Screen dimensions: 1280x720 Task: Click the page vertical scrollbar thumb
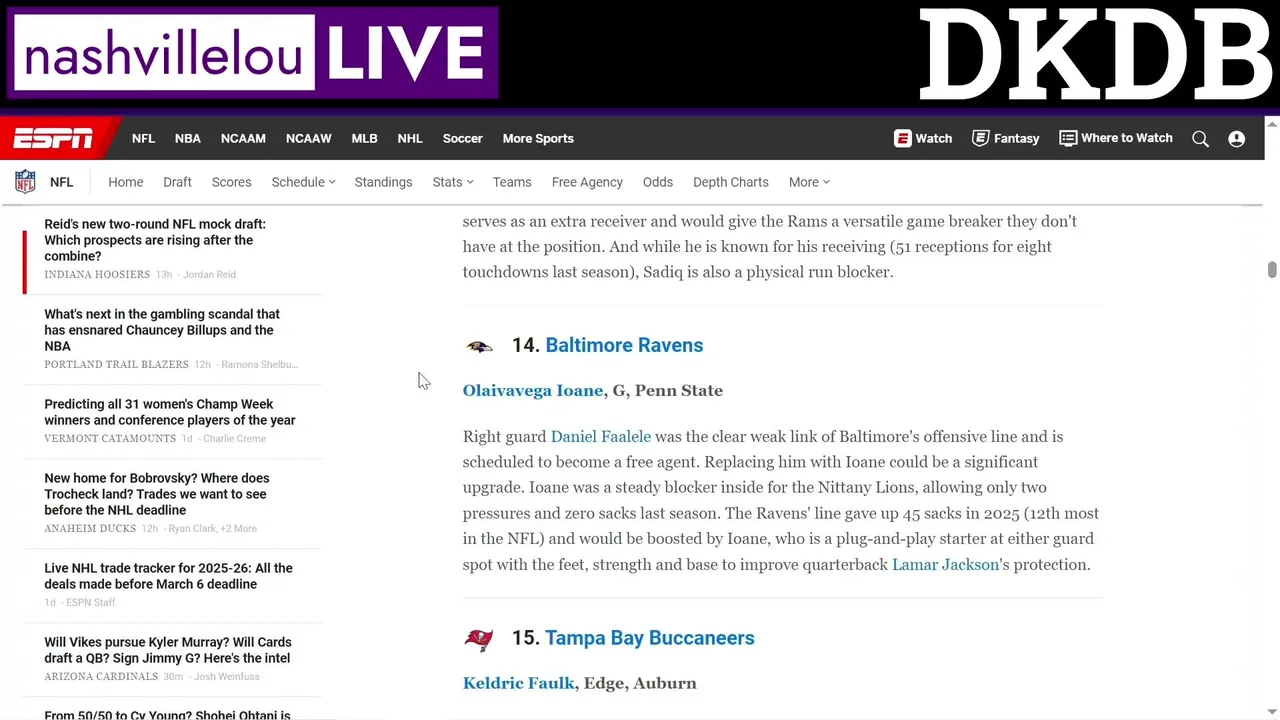point(1272,270)
